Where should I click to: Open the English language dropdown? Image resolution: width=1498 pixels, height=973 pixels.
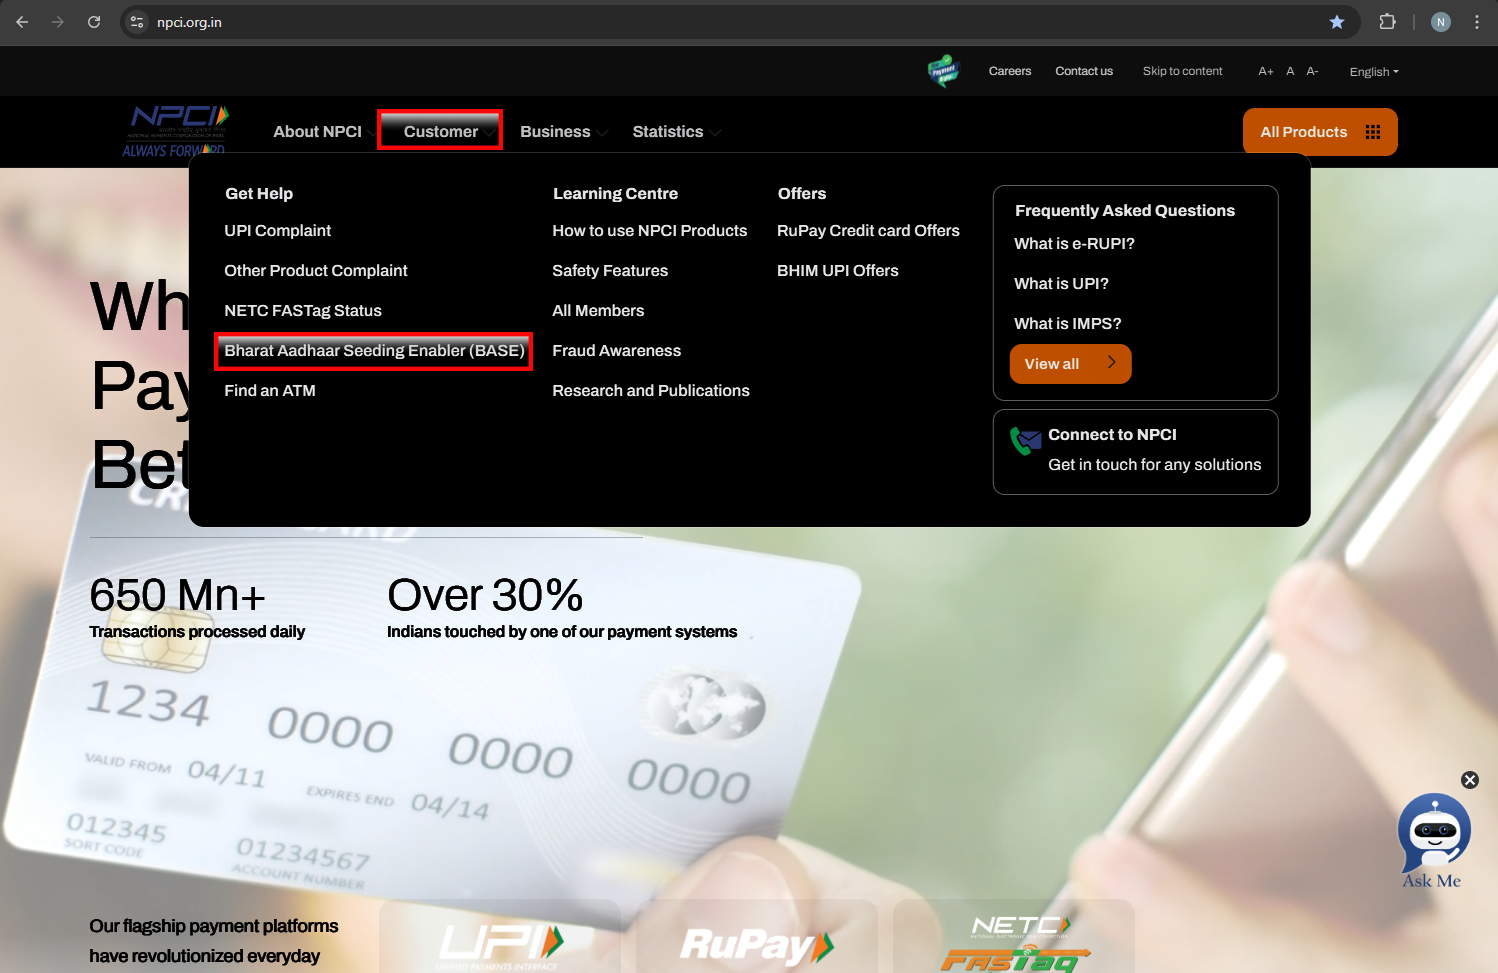click(x=1374, y=72)
